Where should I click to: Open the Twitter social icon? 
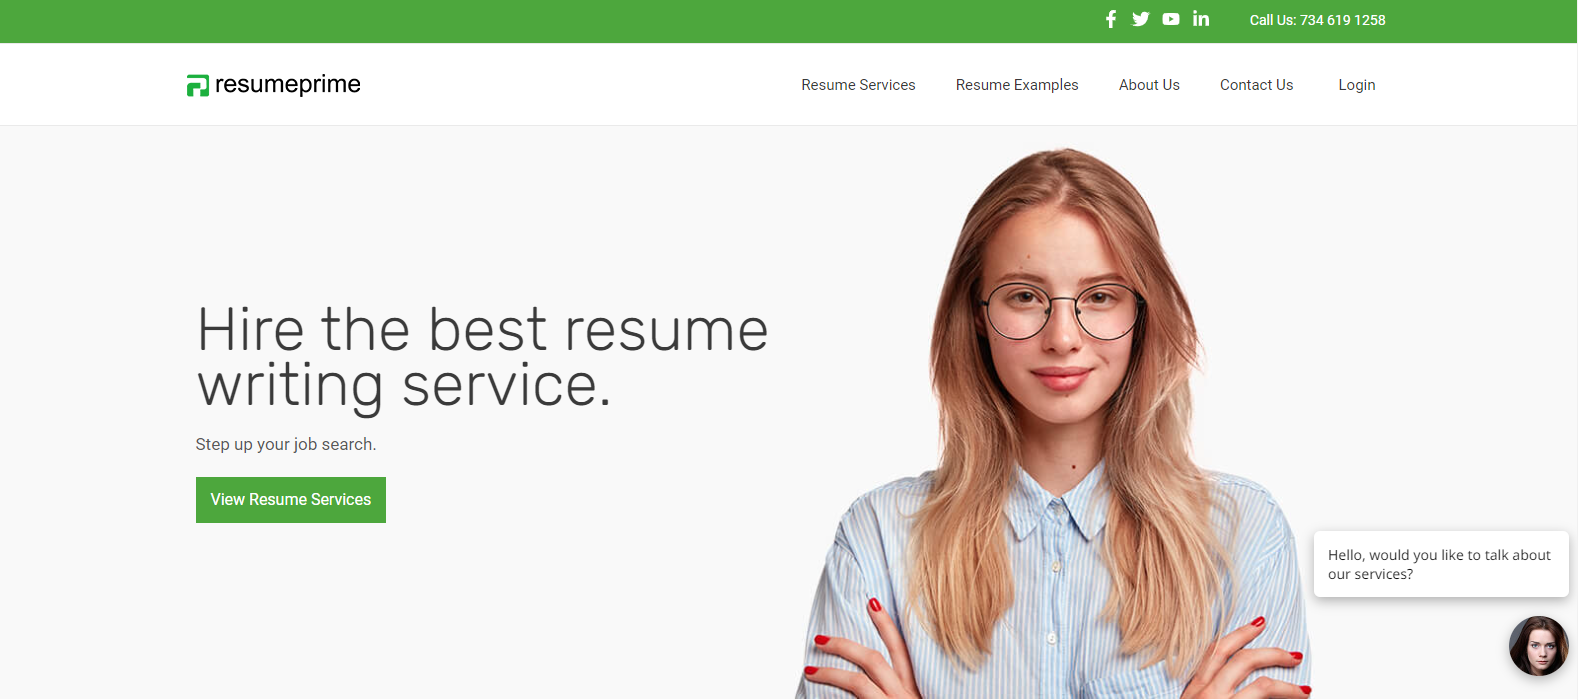coord(1140,19)
